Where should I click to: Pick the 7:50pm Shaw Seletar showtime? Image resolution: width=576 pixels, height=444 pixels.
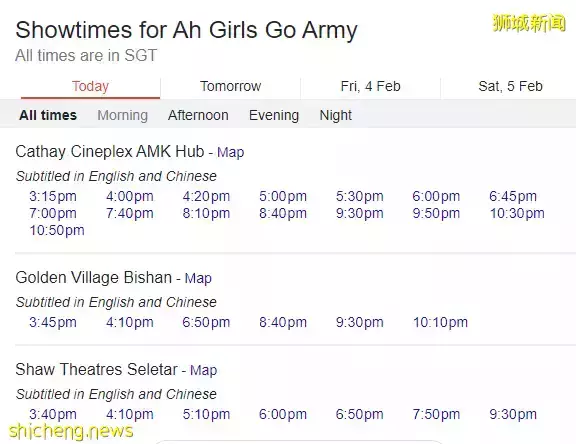click(436, 414)
